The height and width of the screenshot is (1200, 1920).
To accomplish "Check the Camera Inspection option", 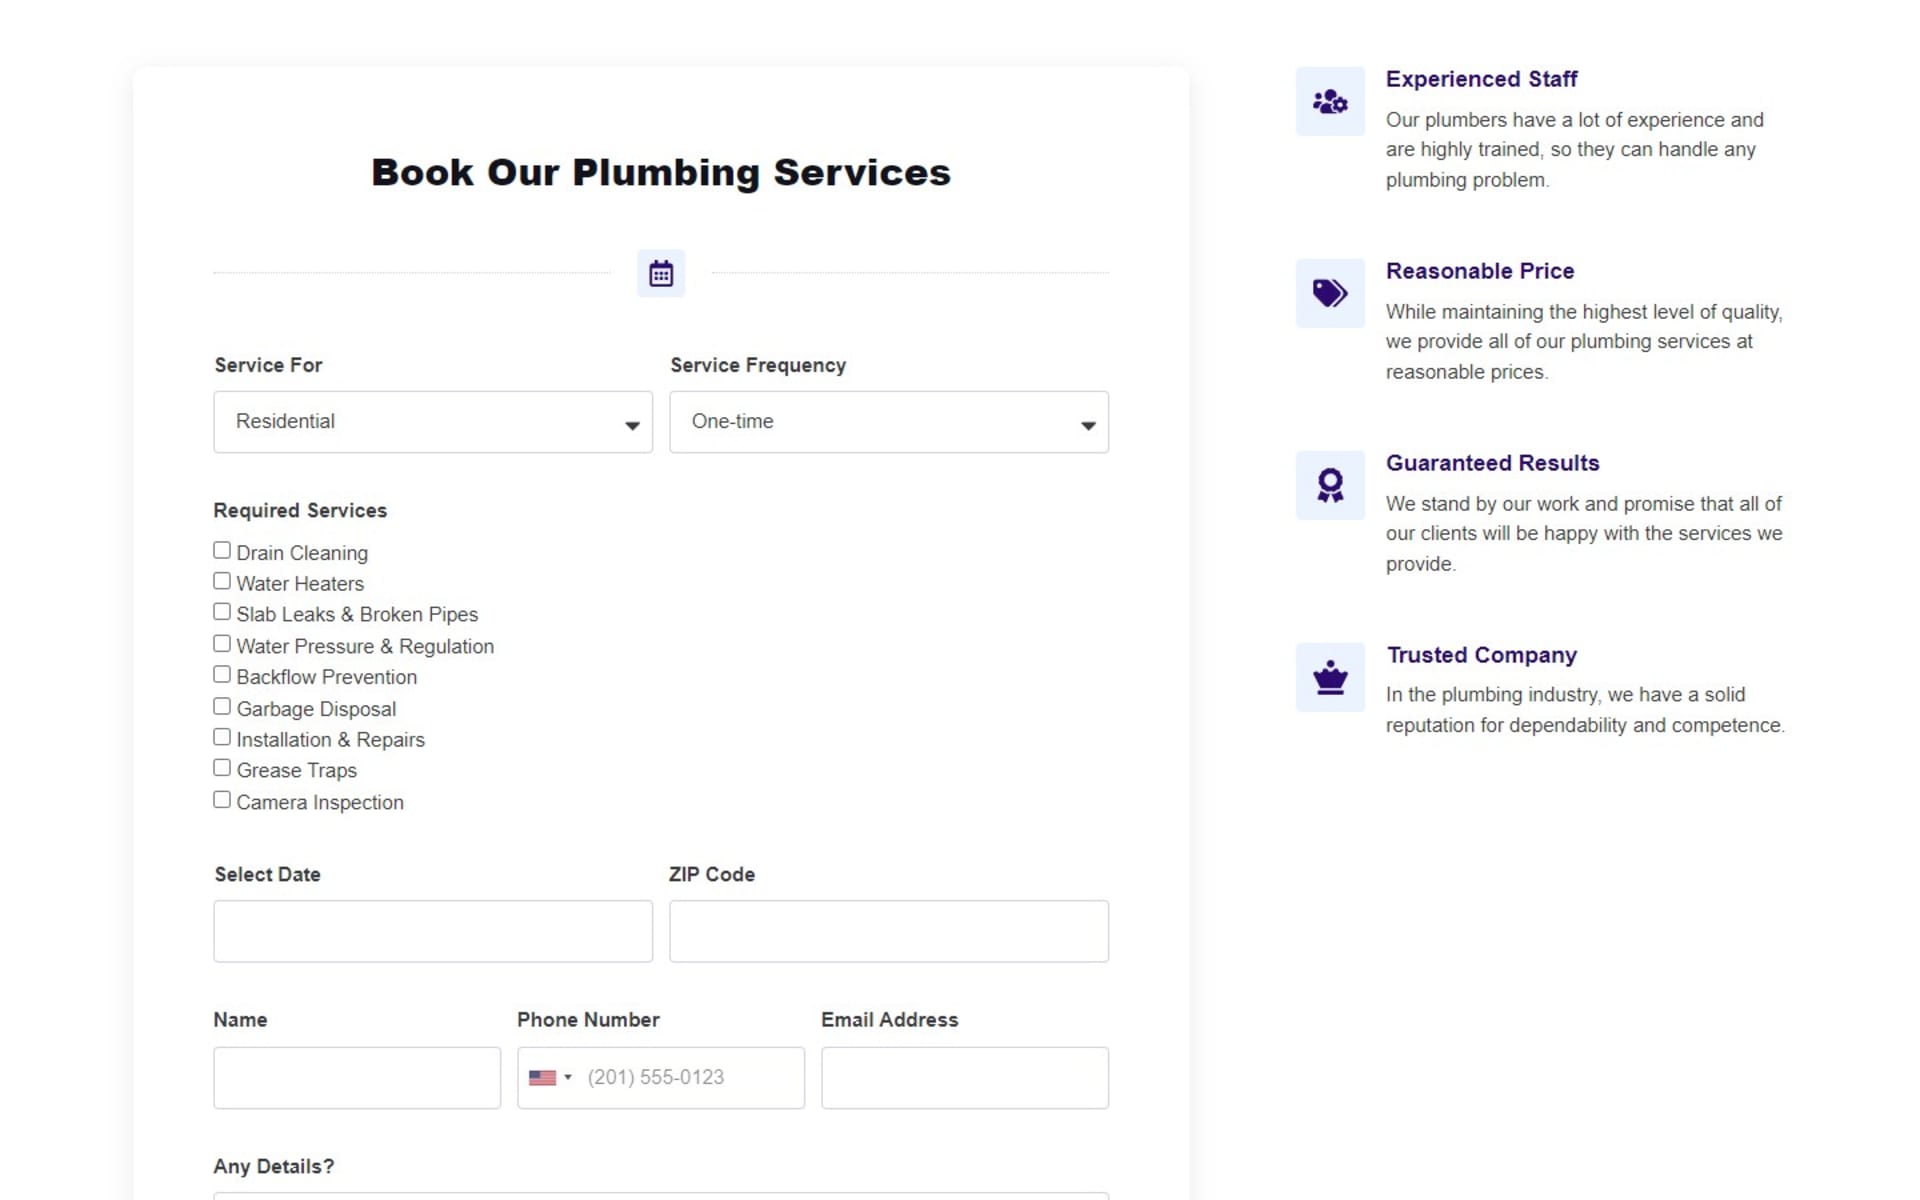I will (222, 800).
